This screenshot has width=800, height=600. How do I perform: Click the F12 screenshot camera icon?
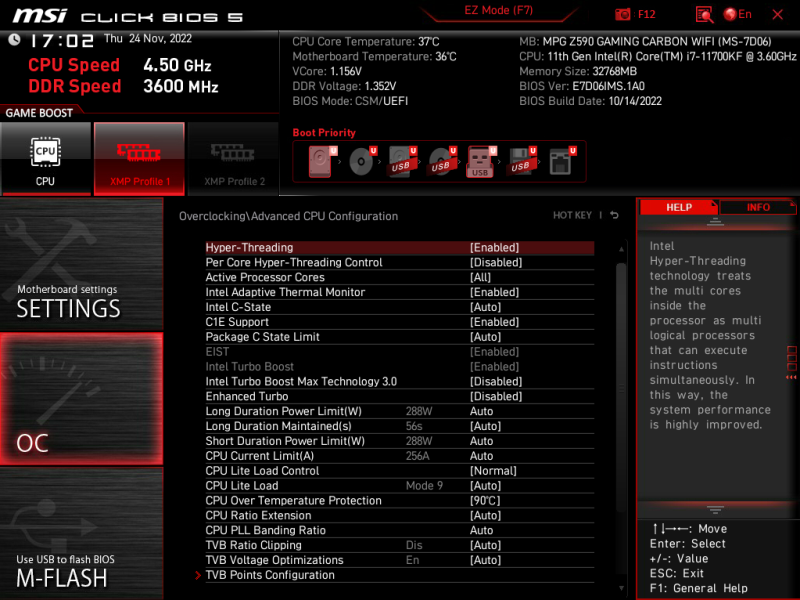click(623, 14)
